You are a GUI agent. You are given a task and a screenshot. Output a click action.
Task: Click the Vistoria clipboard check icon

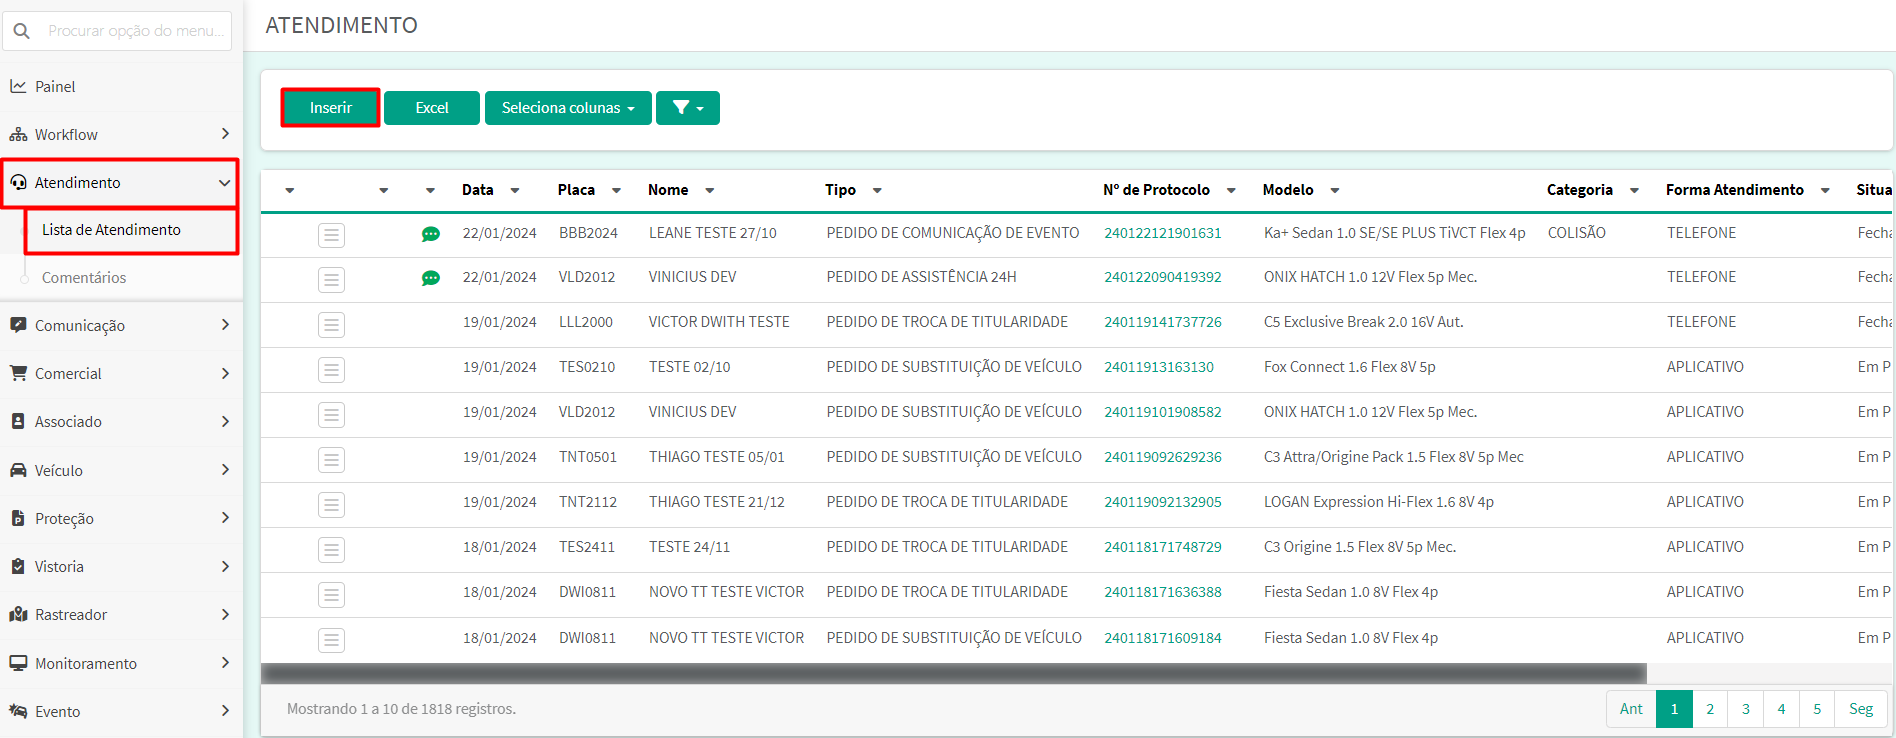[x=18, y=566]
